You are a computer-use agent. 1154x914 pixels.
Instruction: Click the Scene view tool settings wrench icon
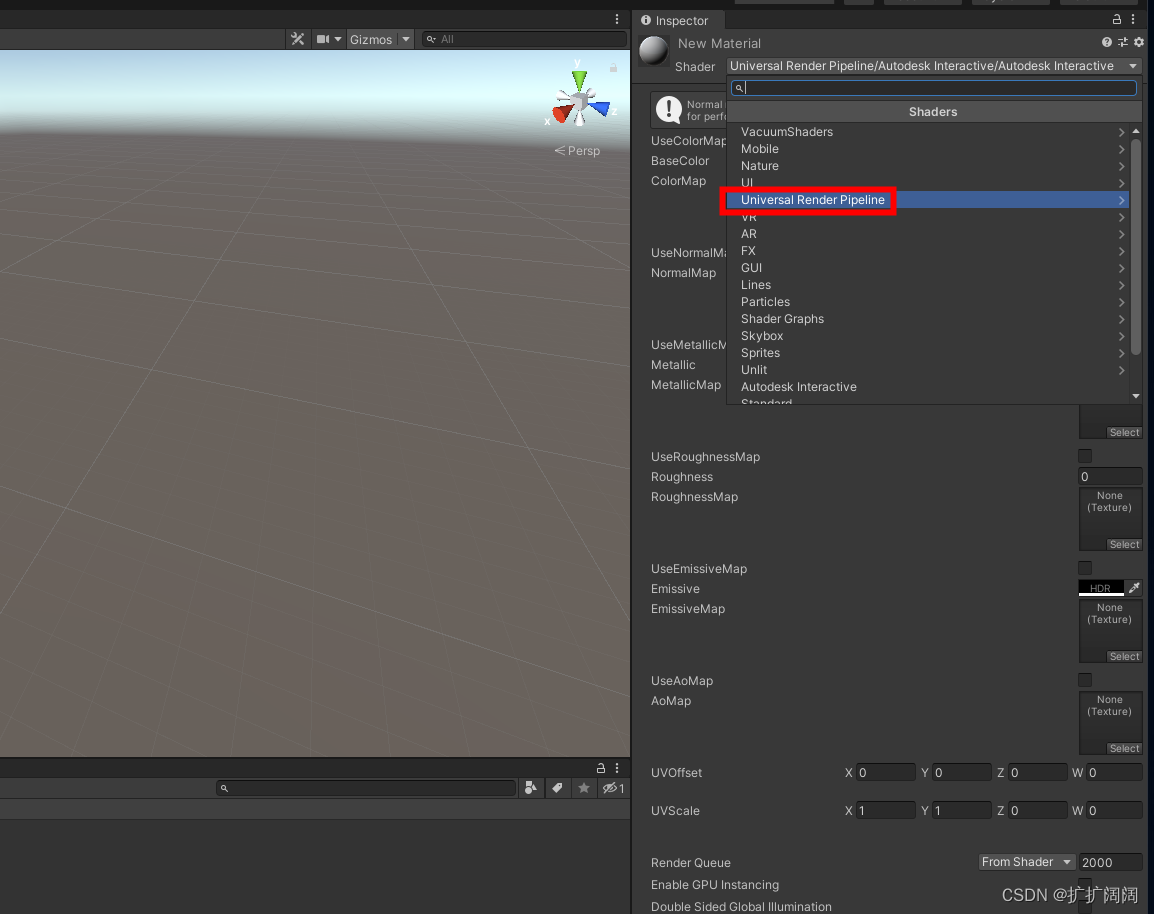point(297,39)
